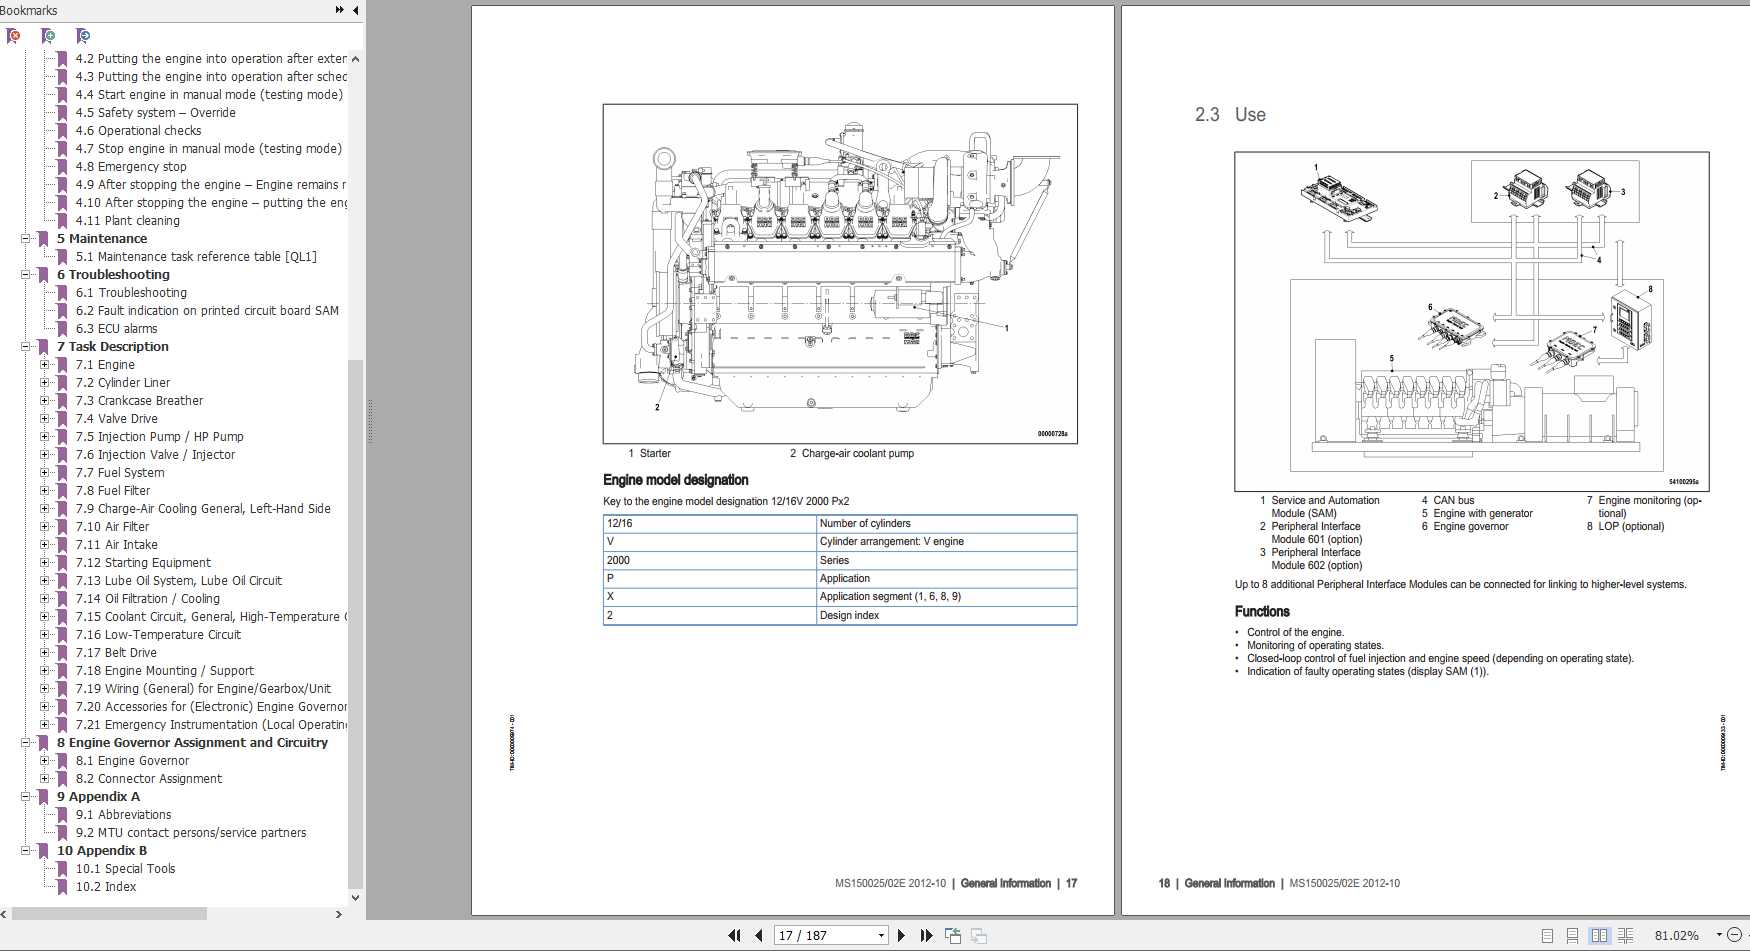Create a new bookmark with green plus icon
1750x951 pixels.
point(47,36)
